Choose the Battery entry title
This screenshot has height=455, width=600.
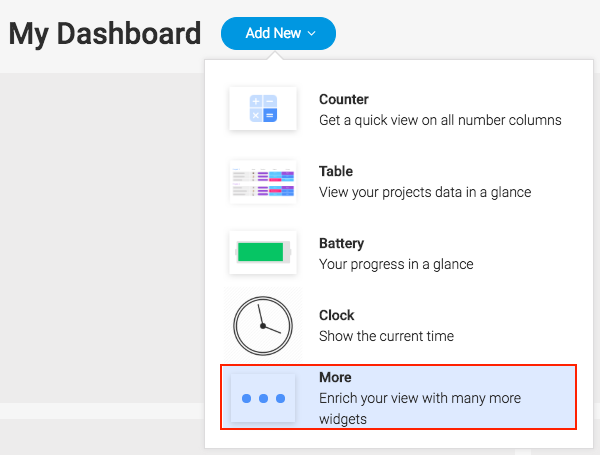pyautogui.click(x=341, y=243)
